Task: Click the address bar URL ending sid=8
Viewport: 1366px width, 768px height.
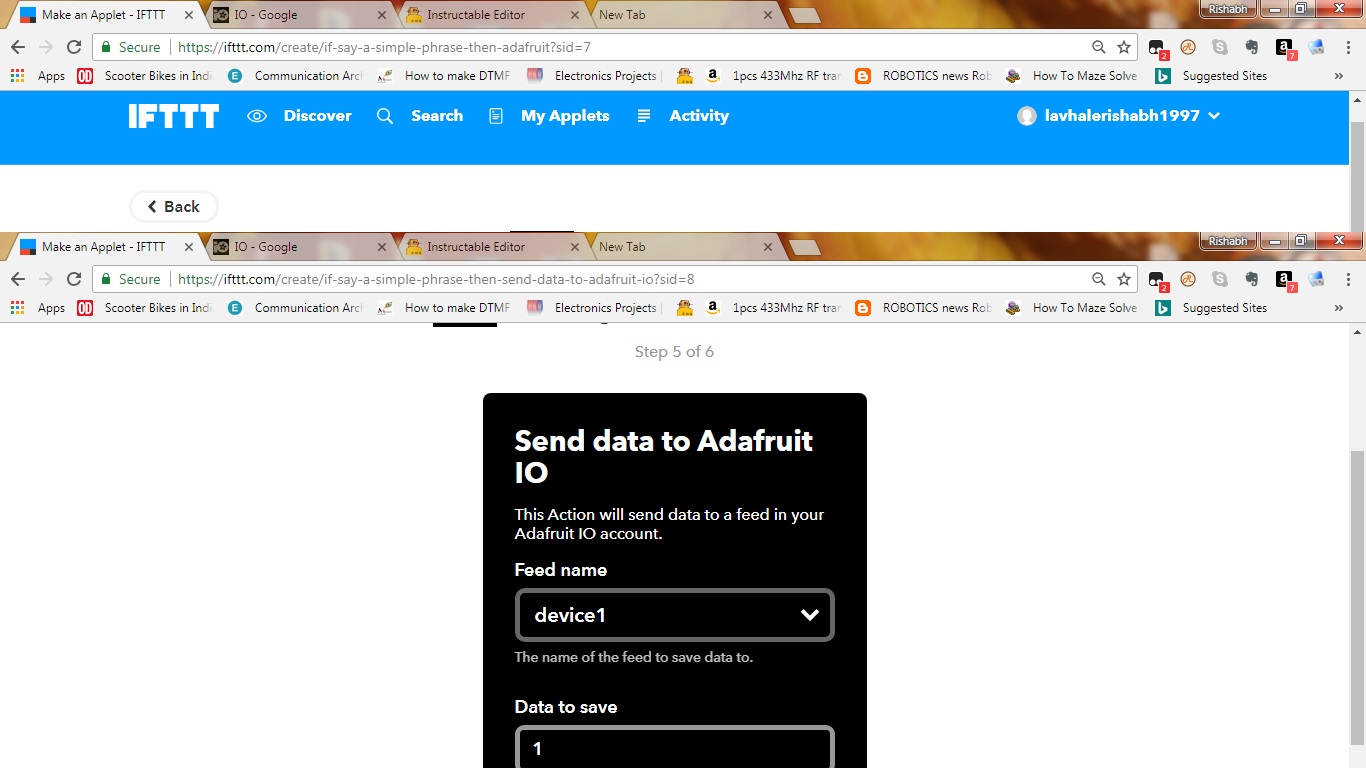Action: coord(436,279)
